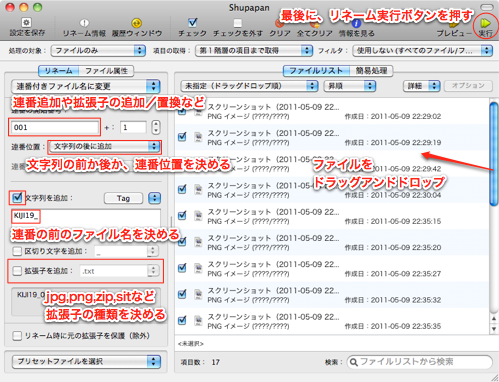
Task: Click the .txt extension field
Action: click(114, 271)
